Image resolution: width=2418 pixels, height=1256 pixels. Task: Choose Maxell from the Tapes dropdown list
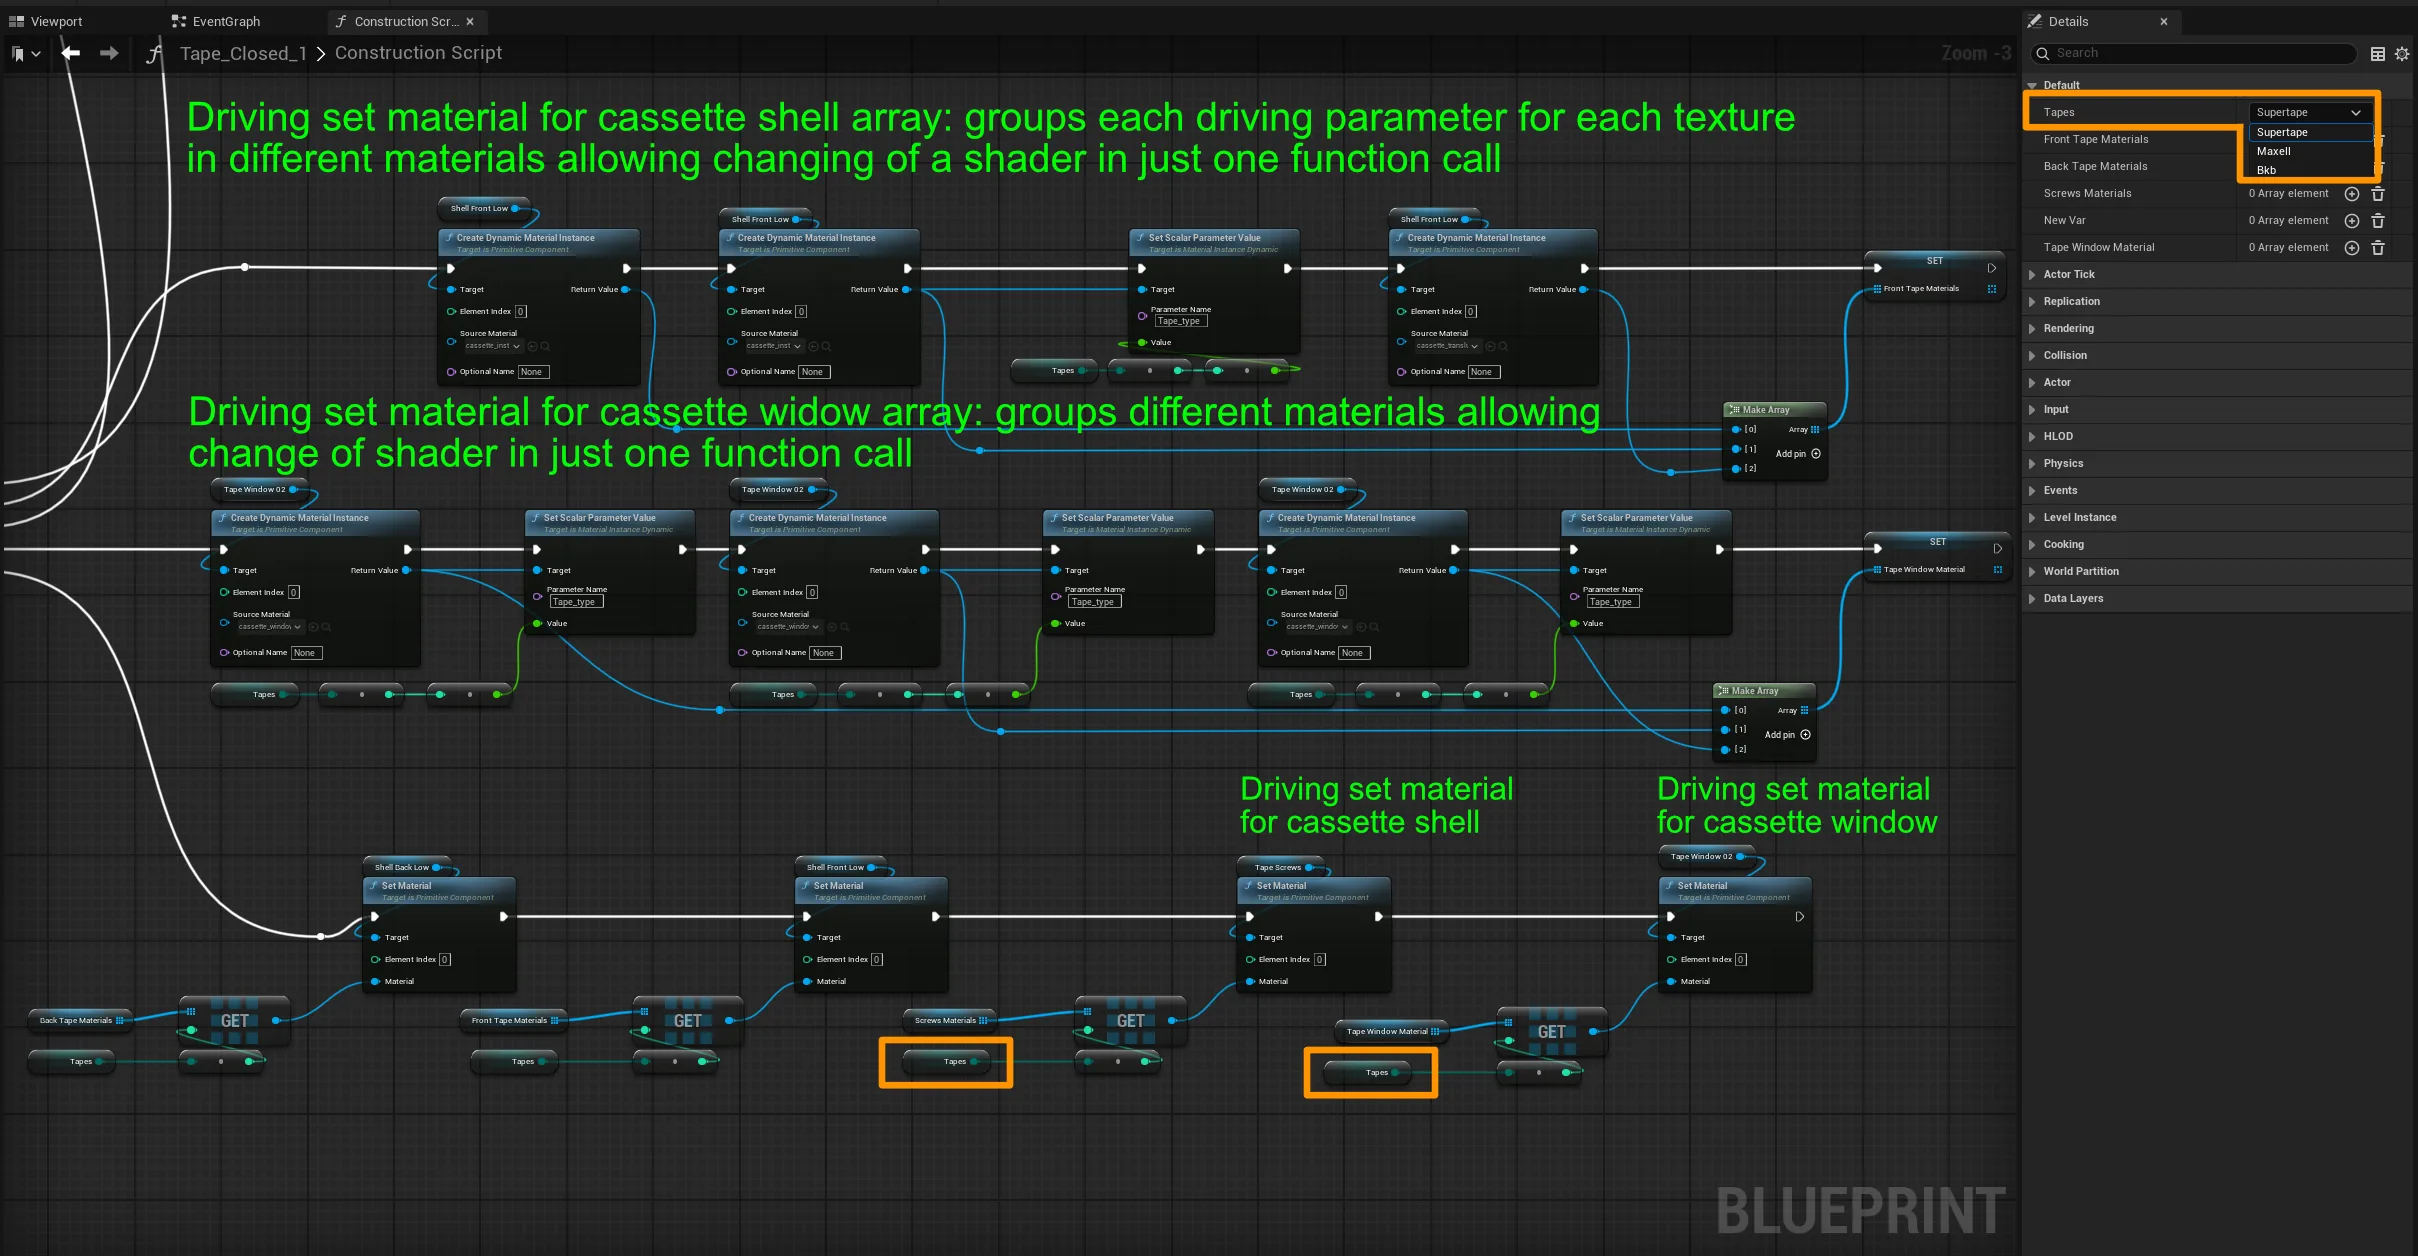(x=2309, y=151)
